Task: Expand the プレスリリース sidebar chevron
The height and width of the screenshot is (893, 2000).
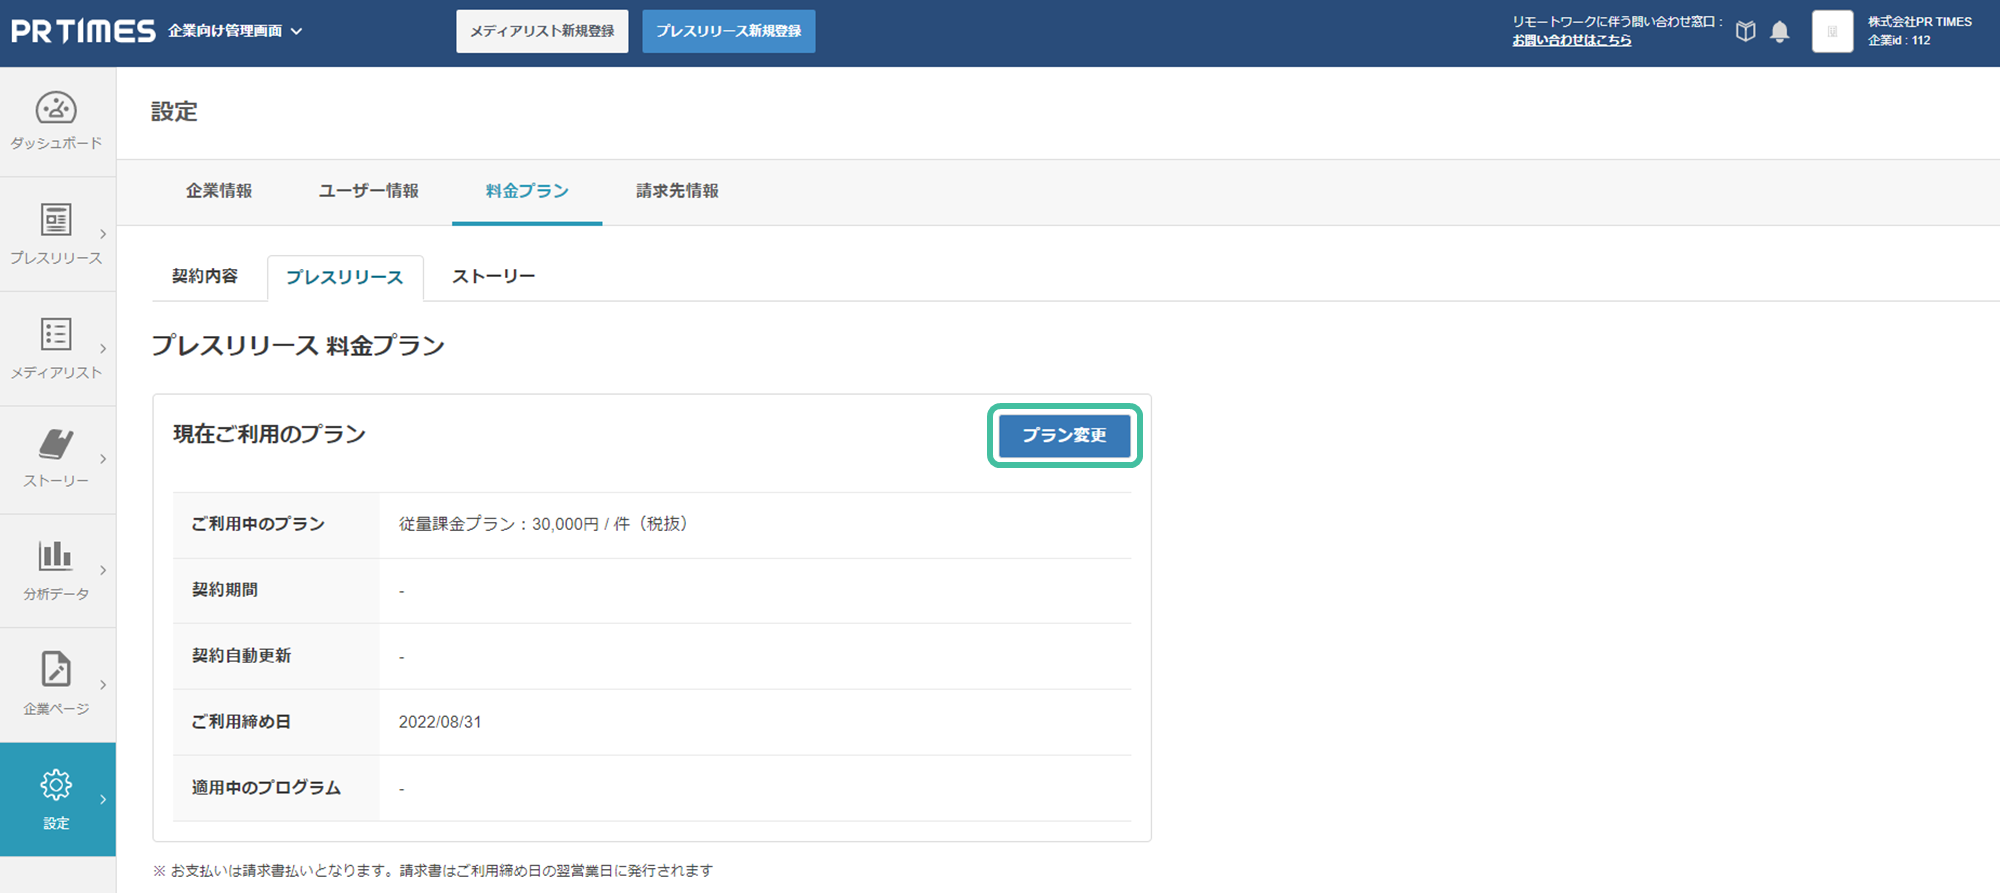Action: (103, 234)
